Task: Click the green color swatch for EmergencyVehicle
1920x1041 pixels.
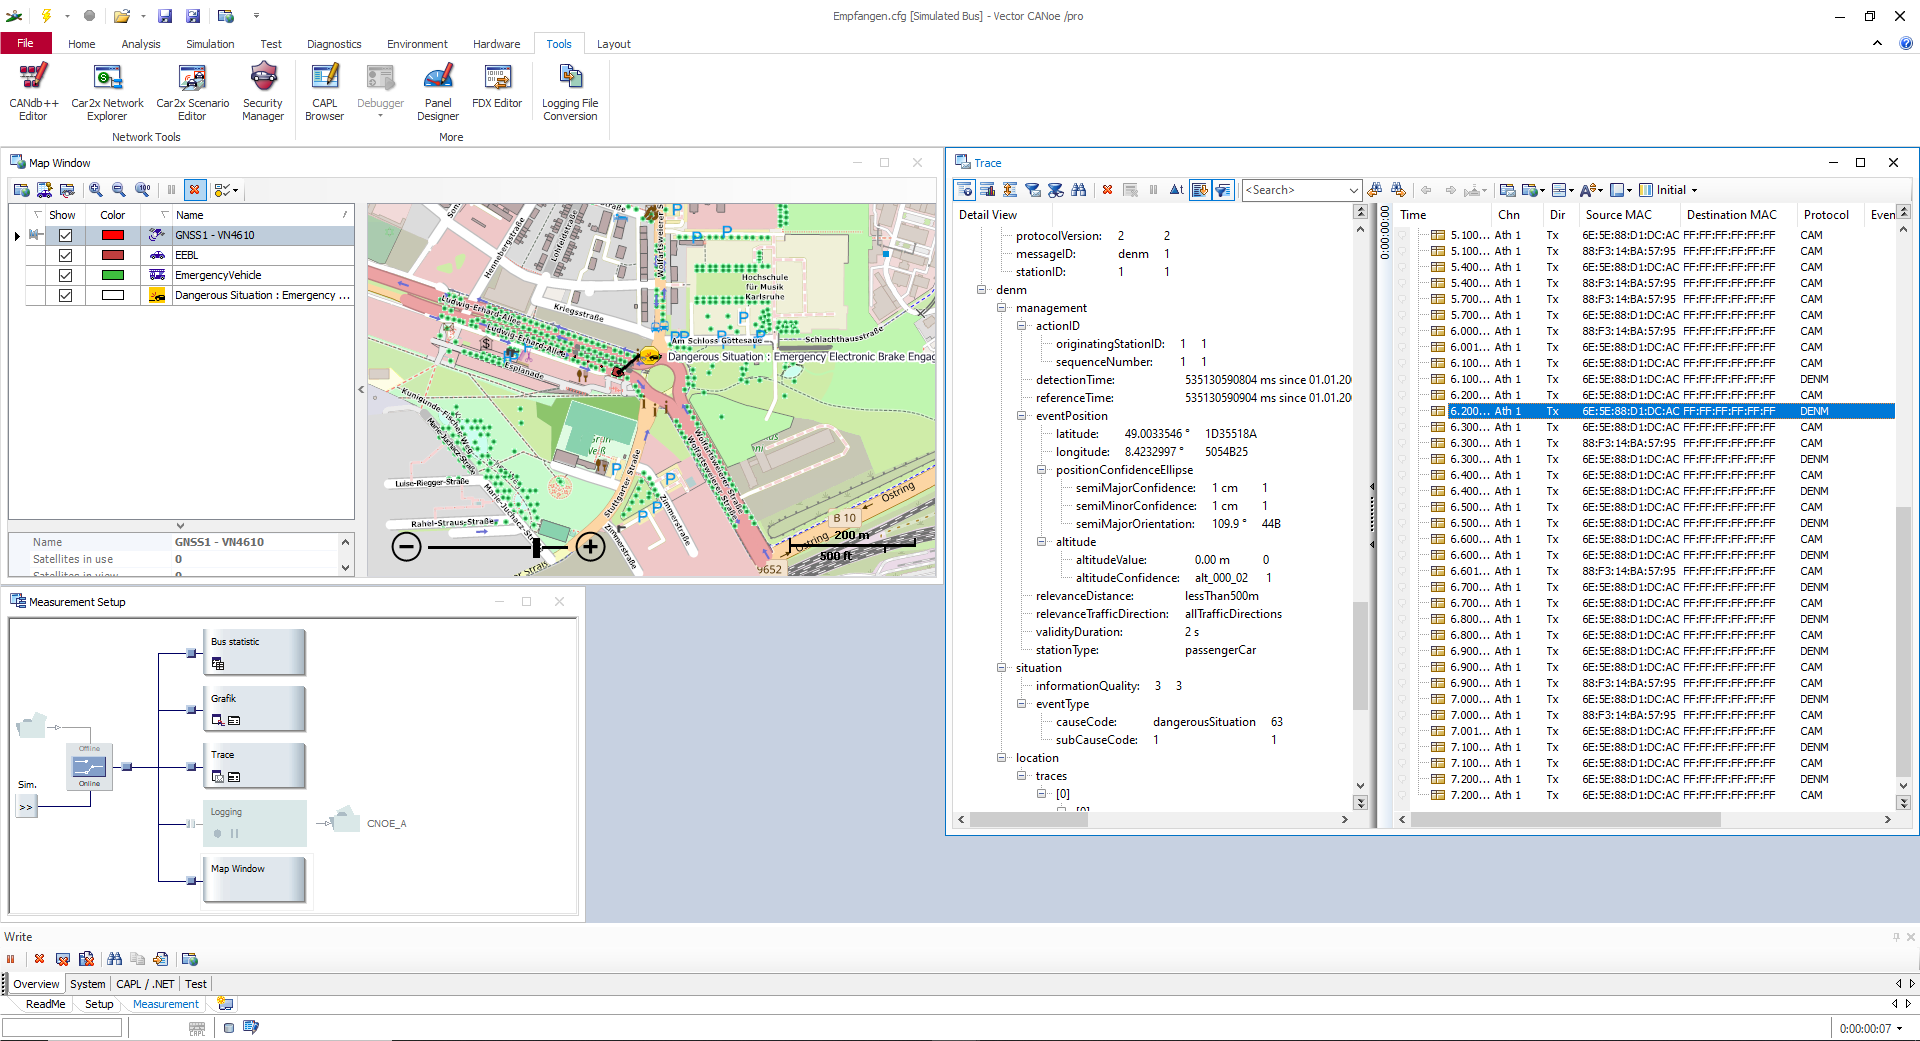Action: pos(113,275)
